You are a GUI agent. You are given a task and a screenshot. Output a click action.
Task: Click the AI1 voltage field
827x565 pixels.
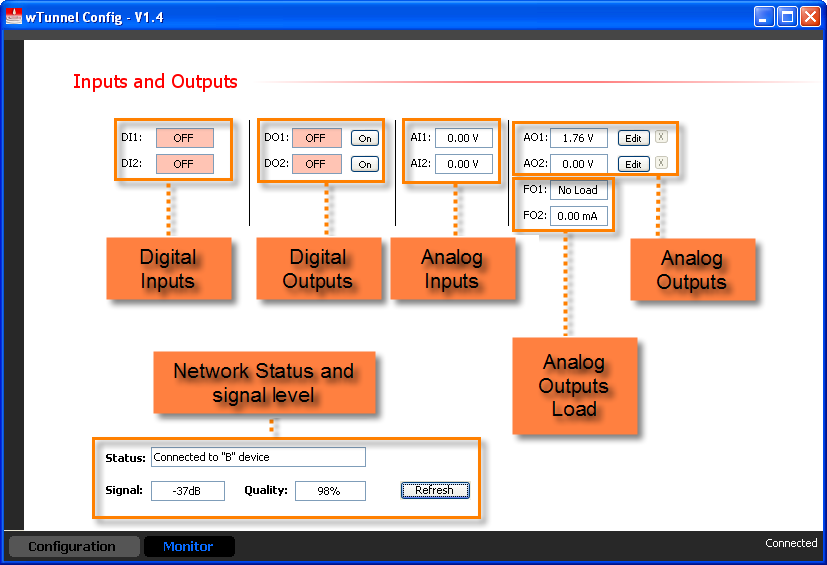pos(463,138)
